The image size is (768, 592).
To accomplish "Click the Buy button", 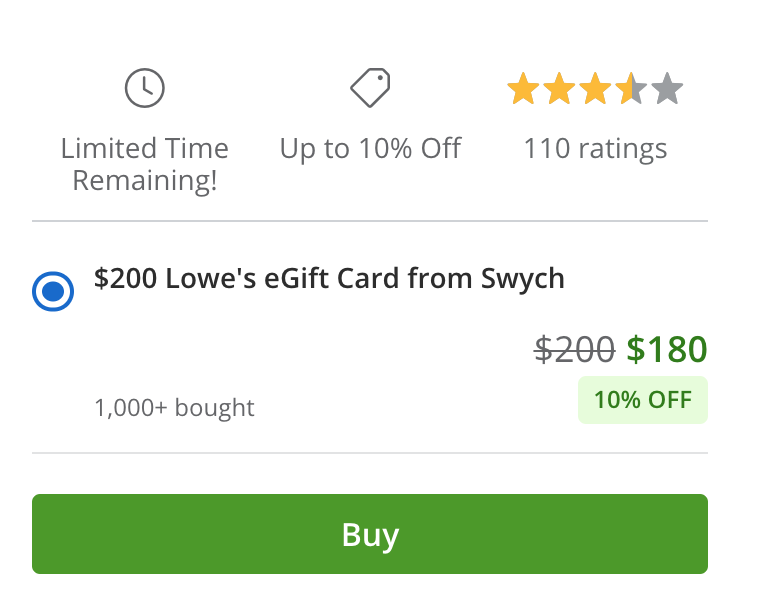I will (x=370, y=534).
